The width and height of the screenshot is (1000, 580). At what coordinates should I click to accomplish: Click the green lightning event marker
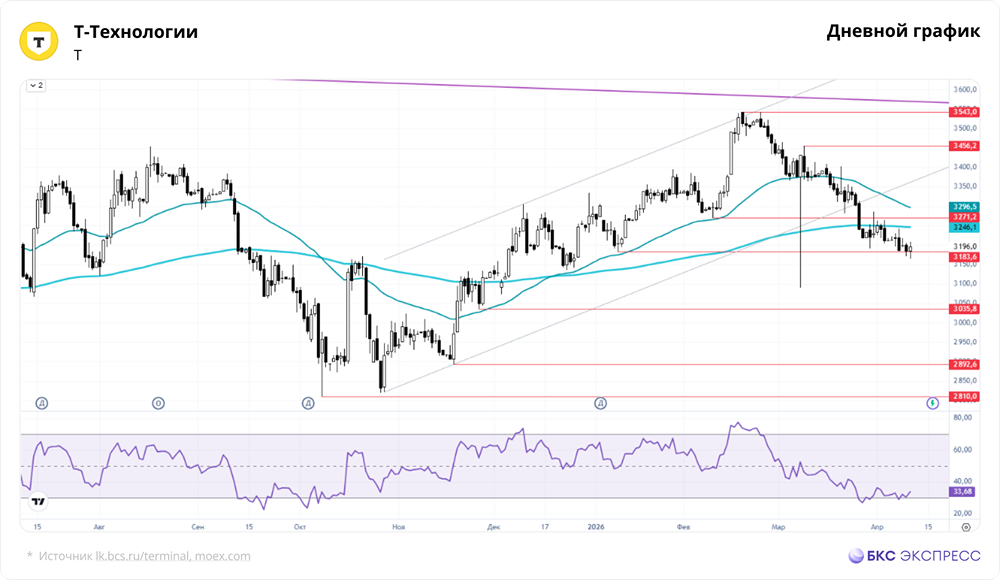(x=932, y=403)
